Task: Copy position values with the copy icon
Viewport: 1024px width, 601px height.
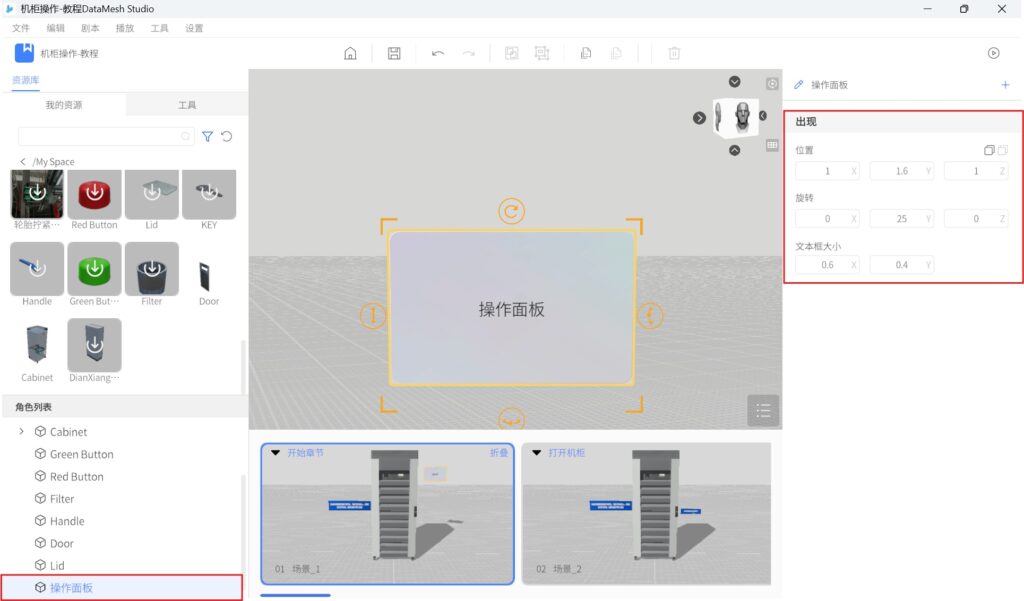Action: click(x=989, y=150)
